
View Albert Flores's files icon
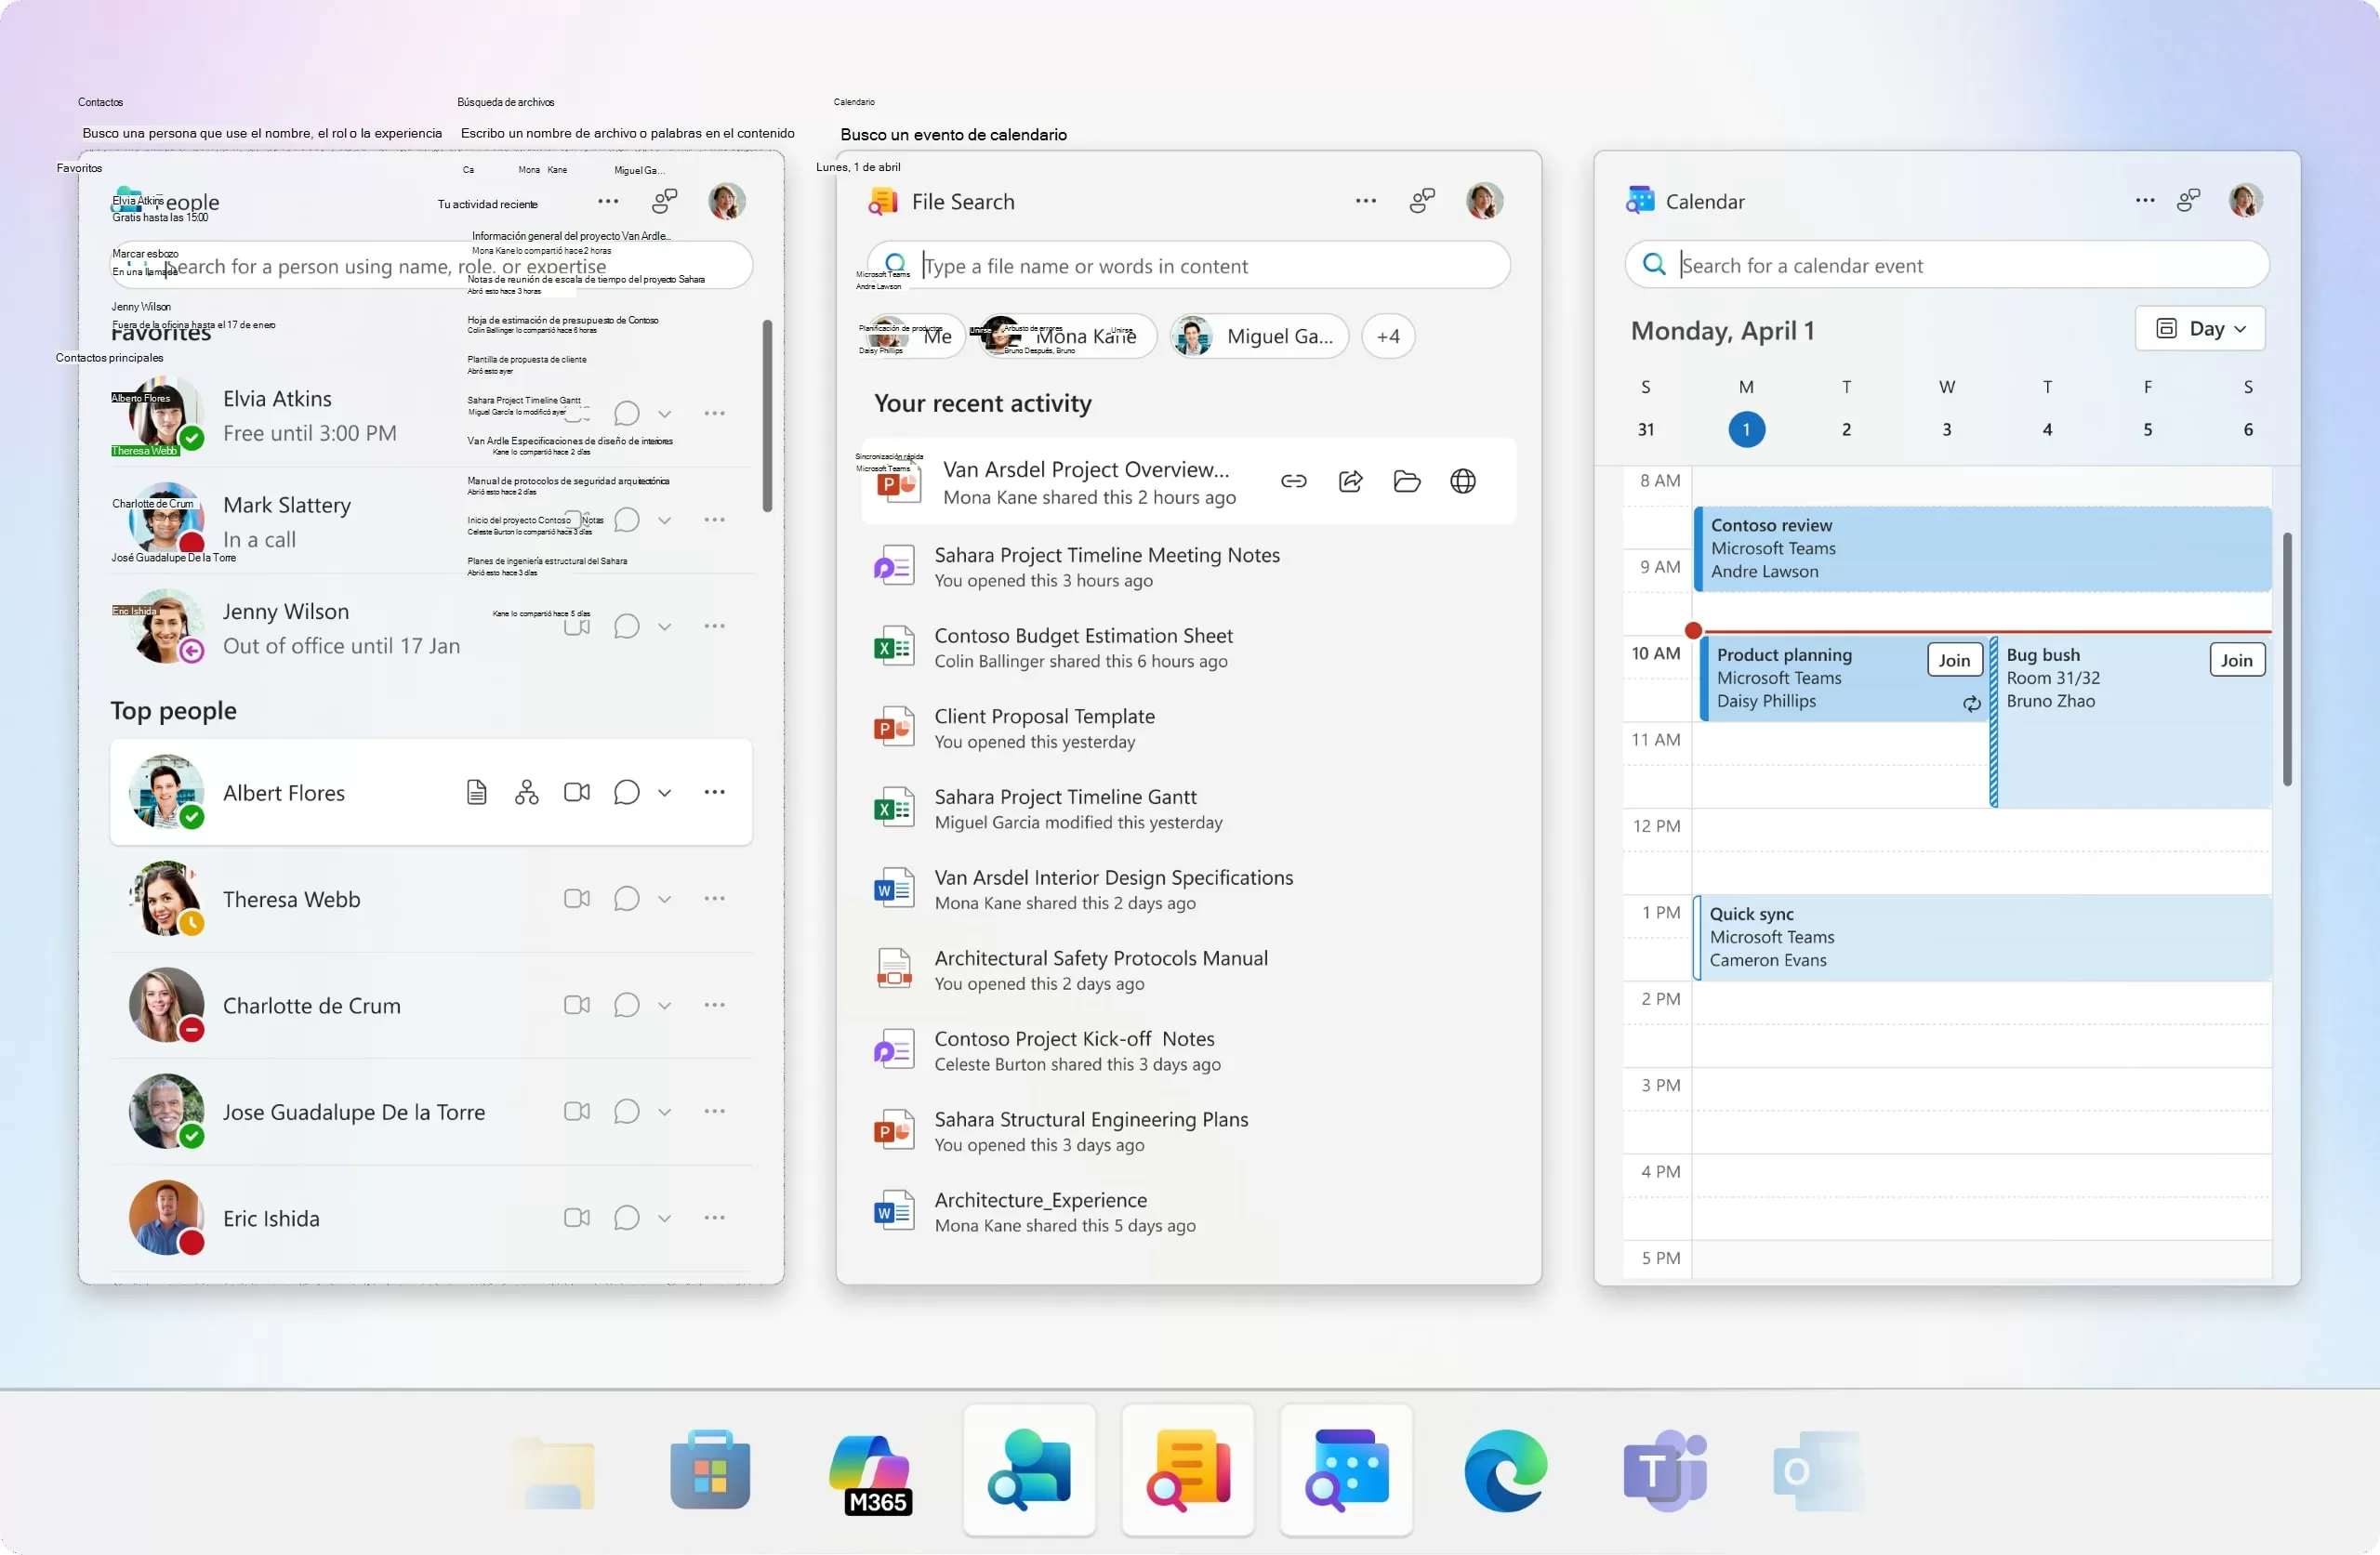[x=477, y=792]
